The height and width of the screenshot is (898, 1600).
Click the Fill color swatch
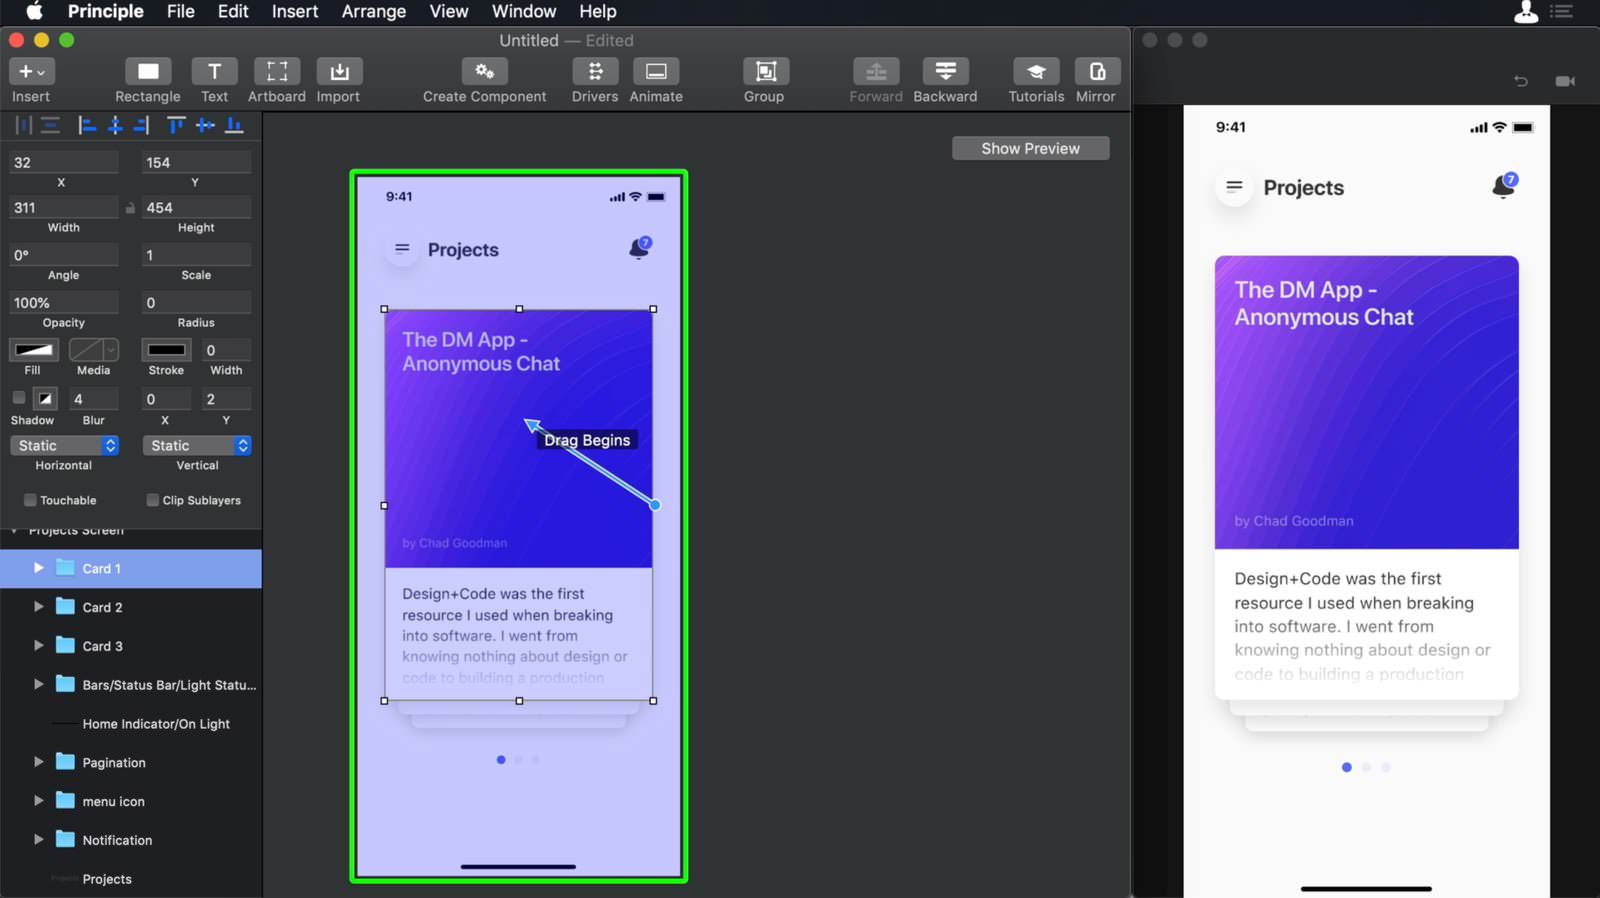tap(33, 350)
